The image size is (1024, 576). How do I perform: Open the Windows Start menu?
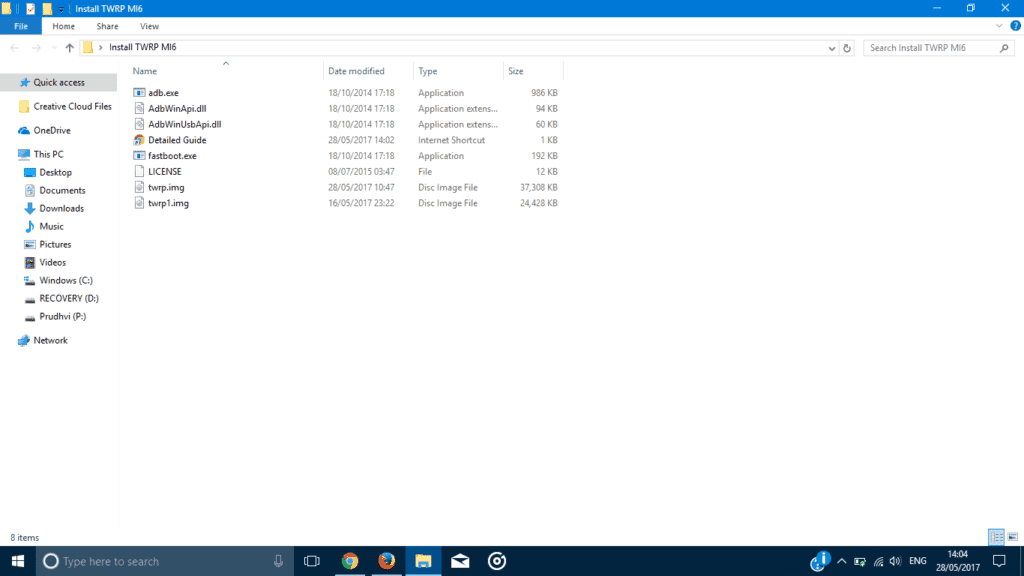pyautogui.click(x=18, y=561)
